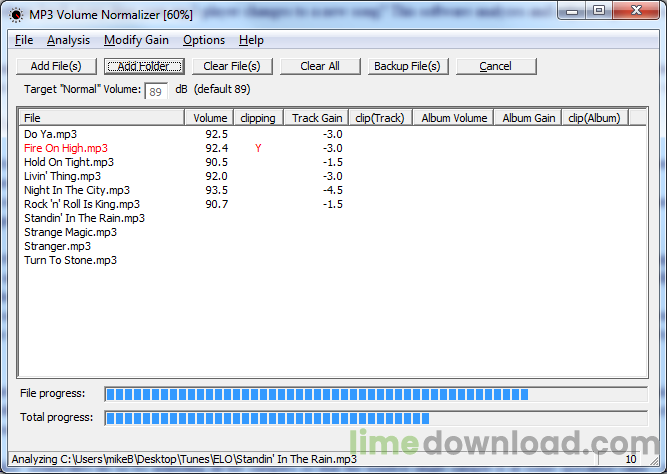Screen dimensions: 667x474
Task: Open the Analysis menu
Action: pyautogui.click(x=68, y=40)
